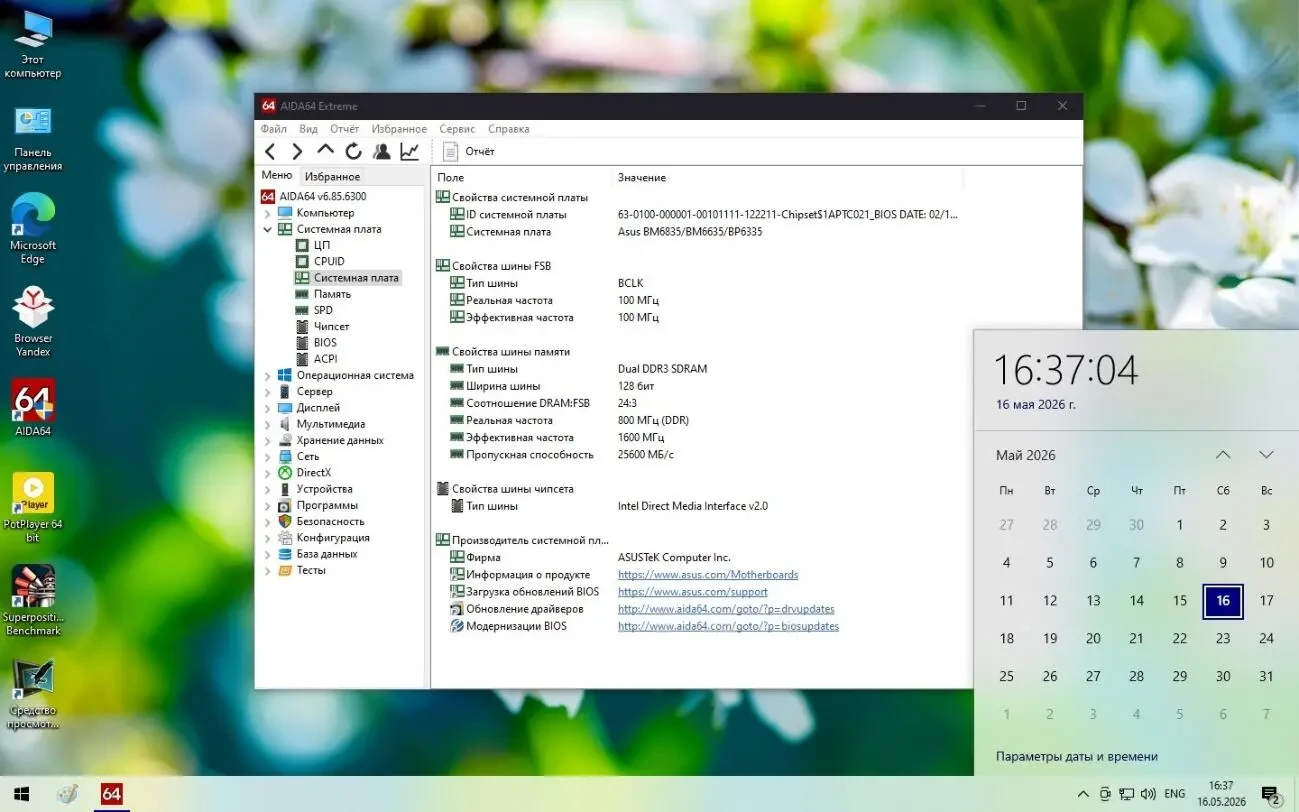Open the Сервис menu
This screenshot has height=812, width=1299.
pyautogui.click(x=457, y=129)
